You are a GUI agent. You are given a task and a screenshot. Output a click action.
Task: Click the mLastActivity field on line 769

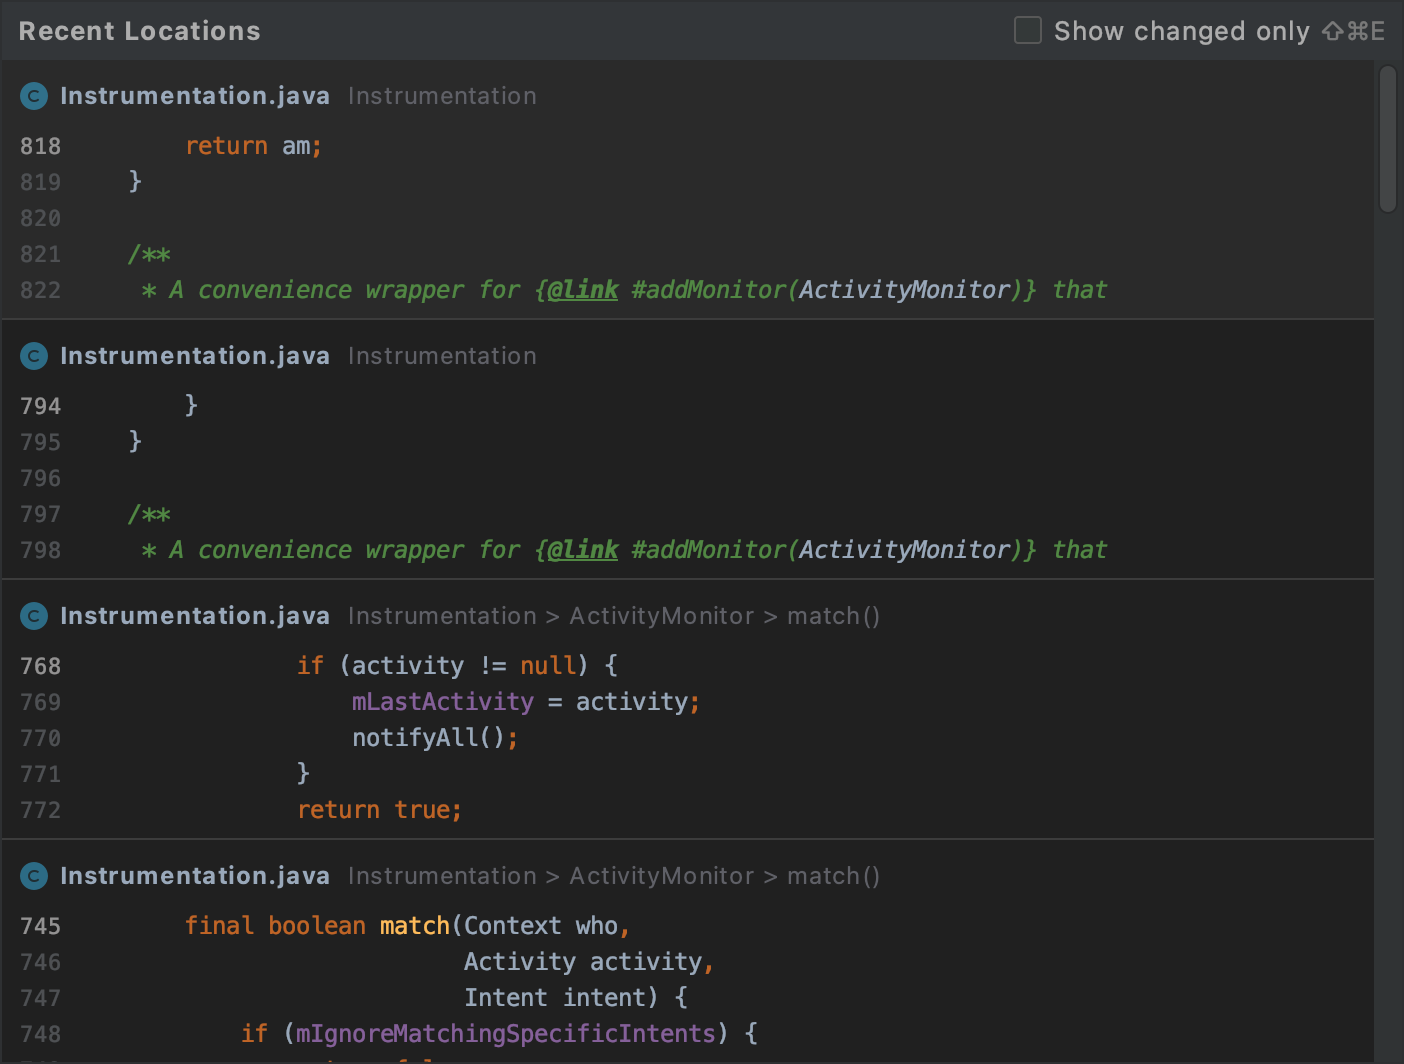(x=443, y=702)
